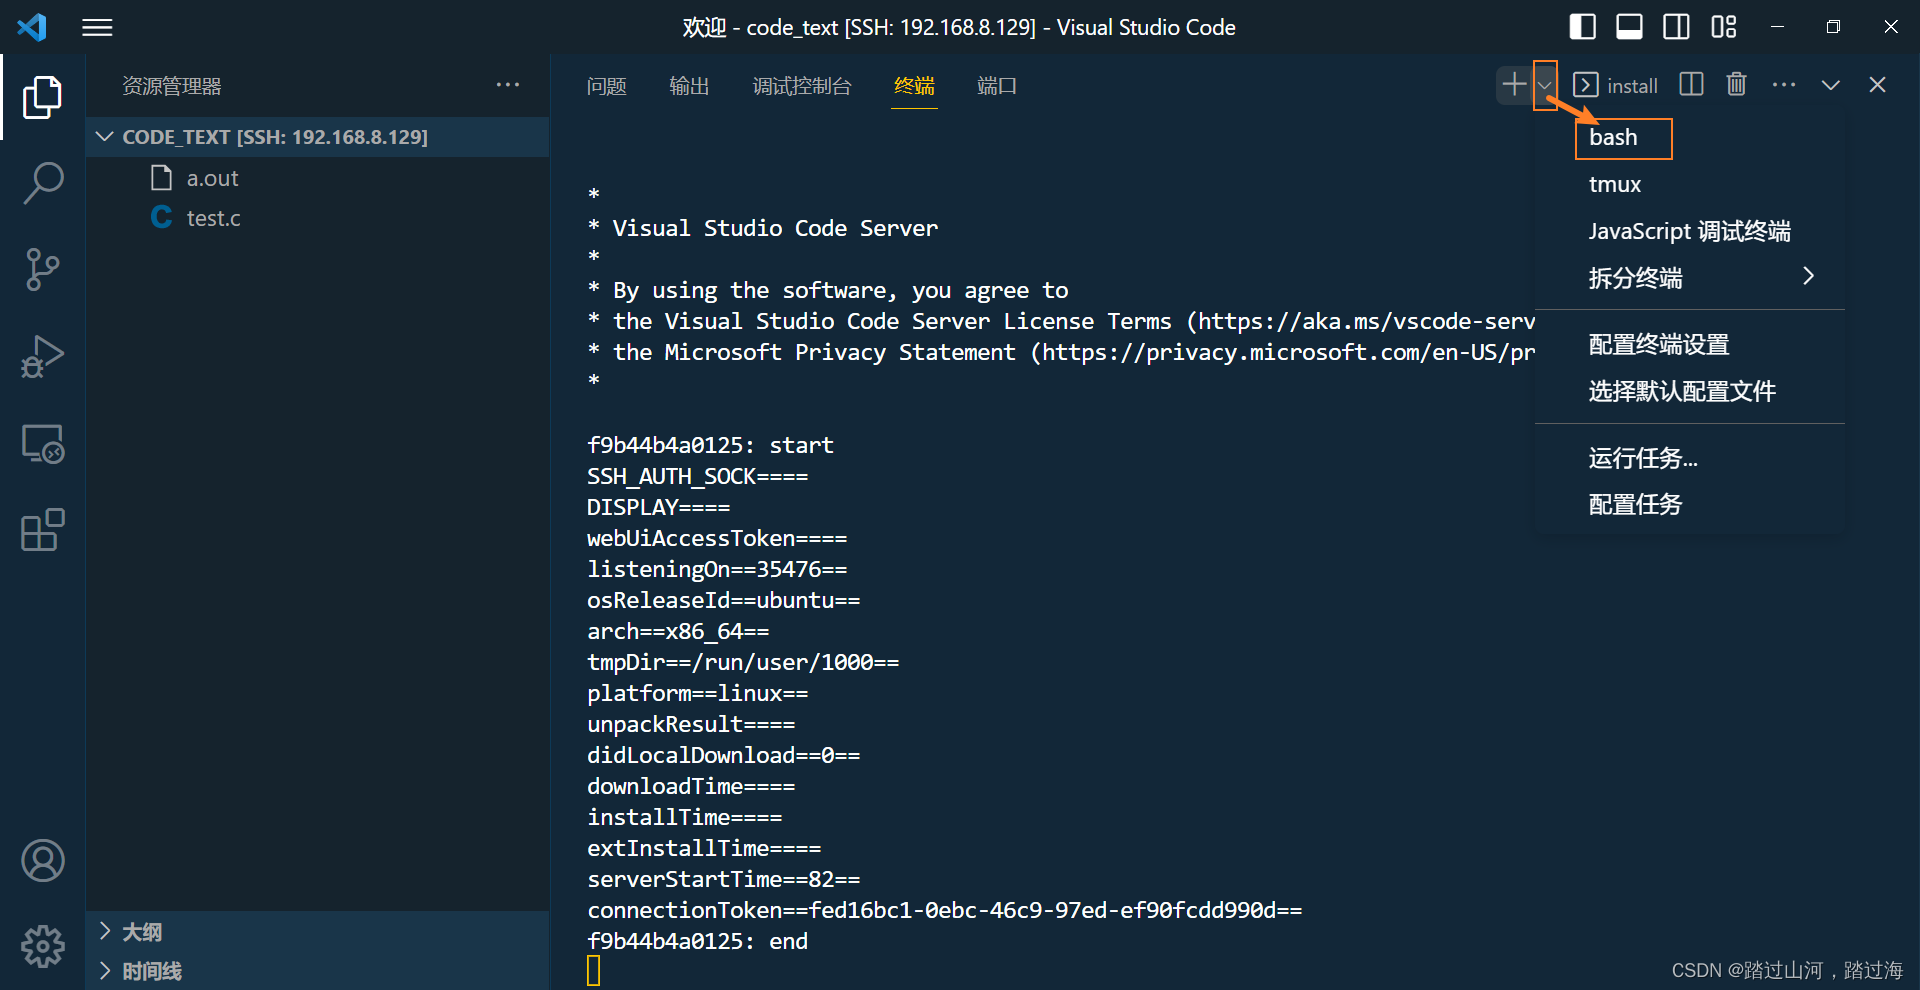Viewport: 1920px width, 990px height.
Task: Open the hamburger application menu
Action: click(x=97, y=27)
